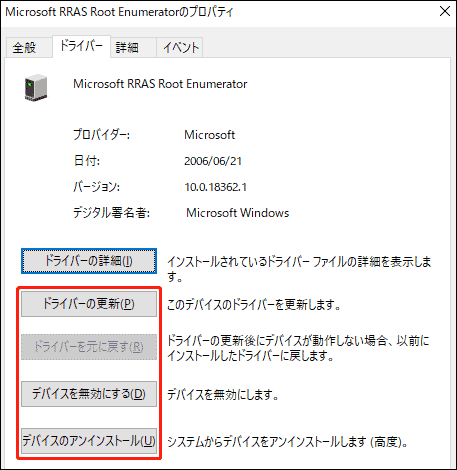Click the version value 10.0.18362.1

click(215, 187)
